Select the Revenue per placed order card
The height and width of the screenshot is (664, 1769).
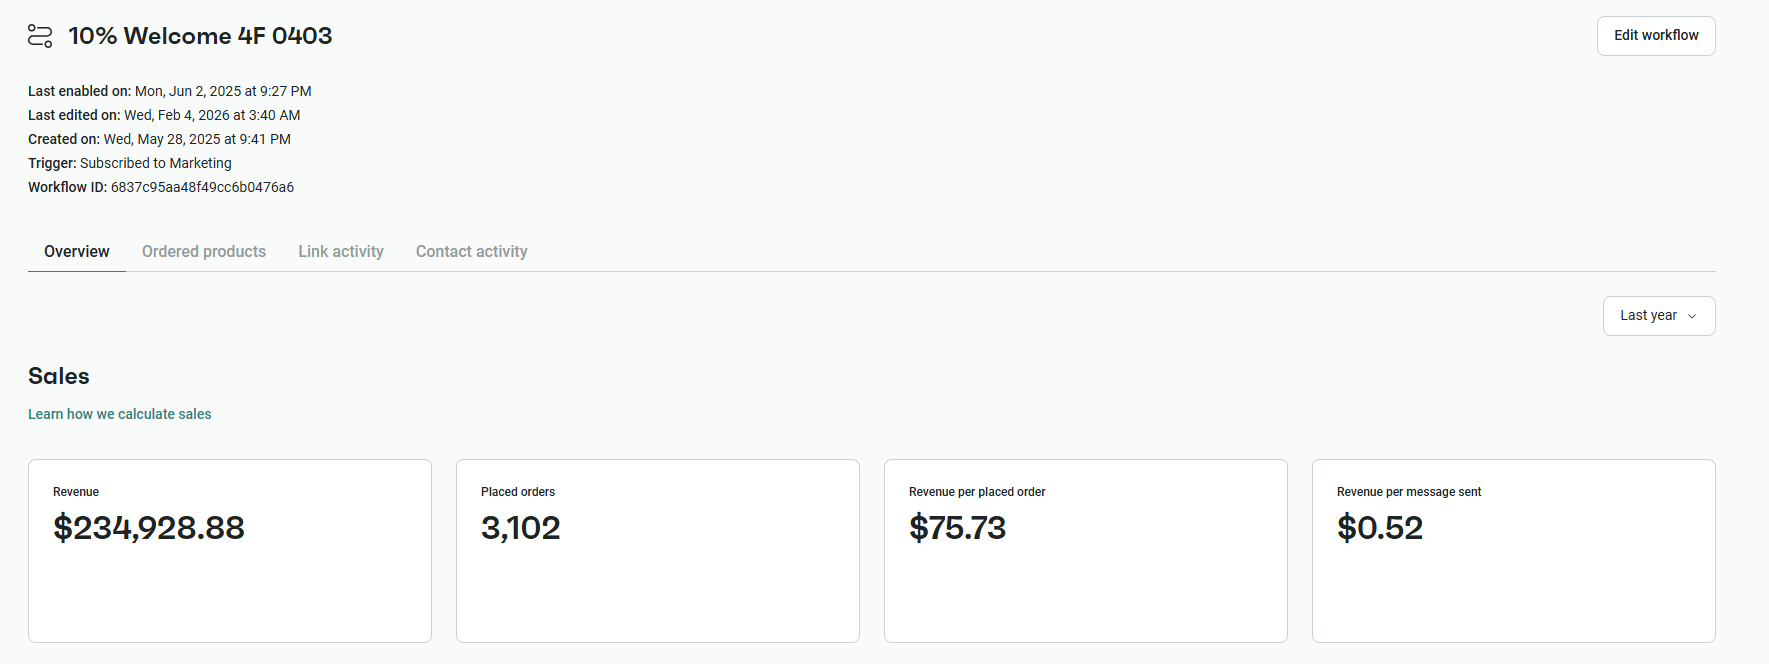coord(1085,550)
